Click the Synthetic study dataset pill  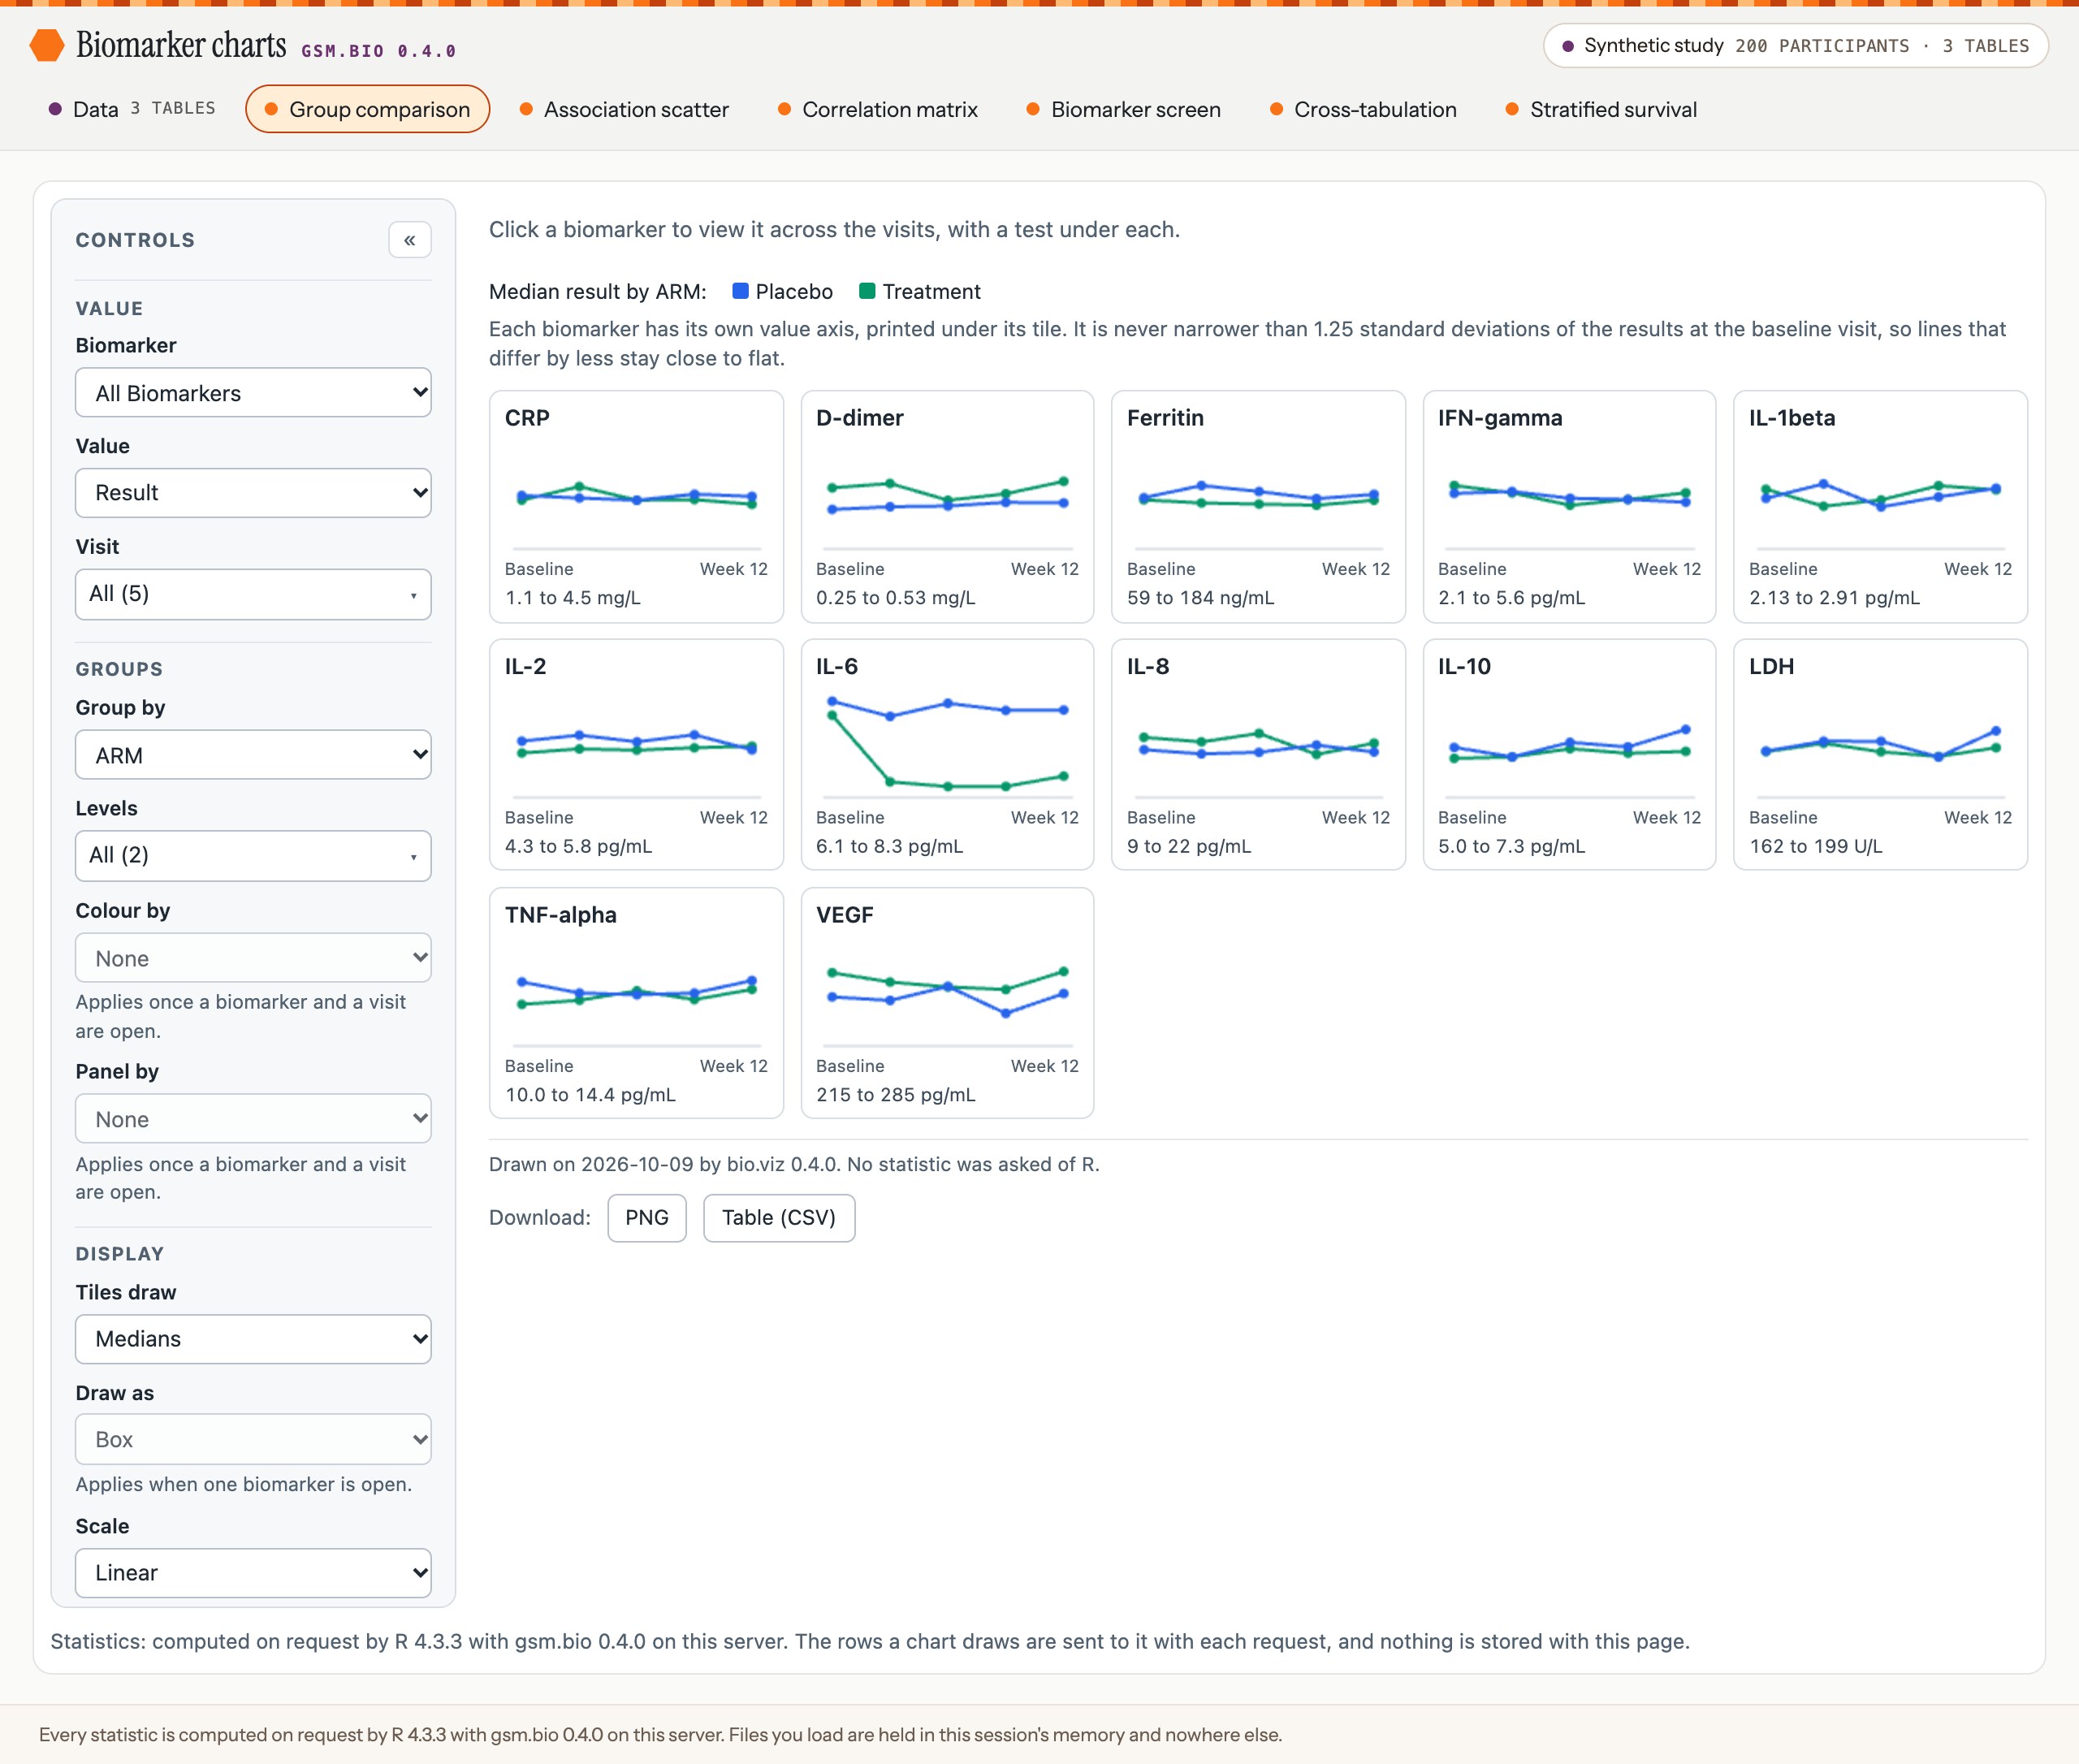pyautogui.click(x=1796, y=46)
